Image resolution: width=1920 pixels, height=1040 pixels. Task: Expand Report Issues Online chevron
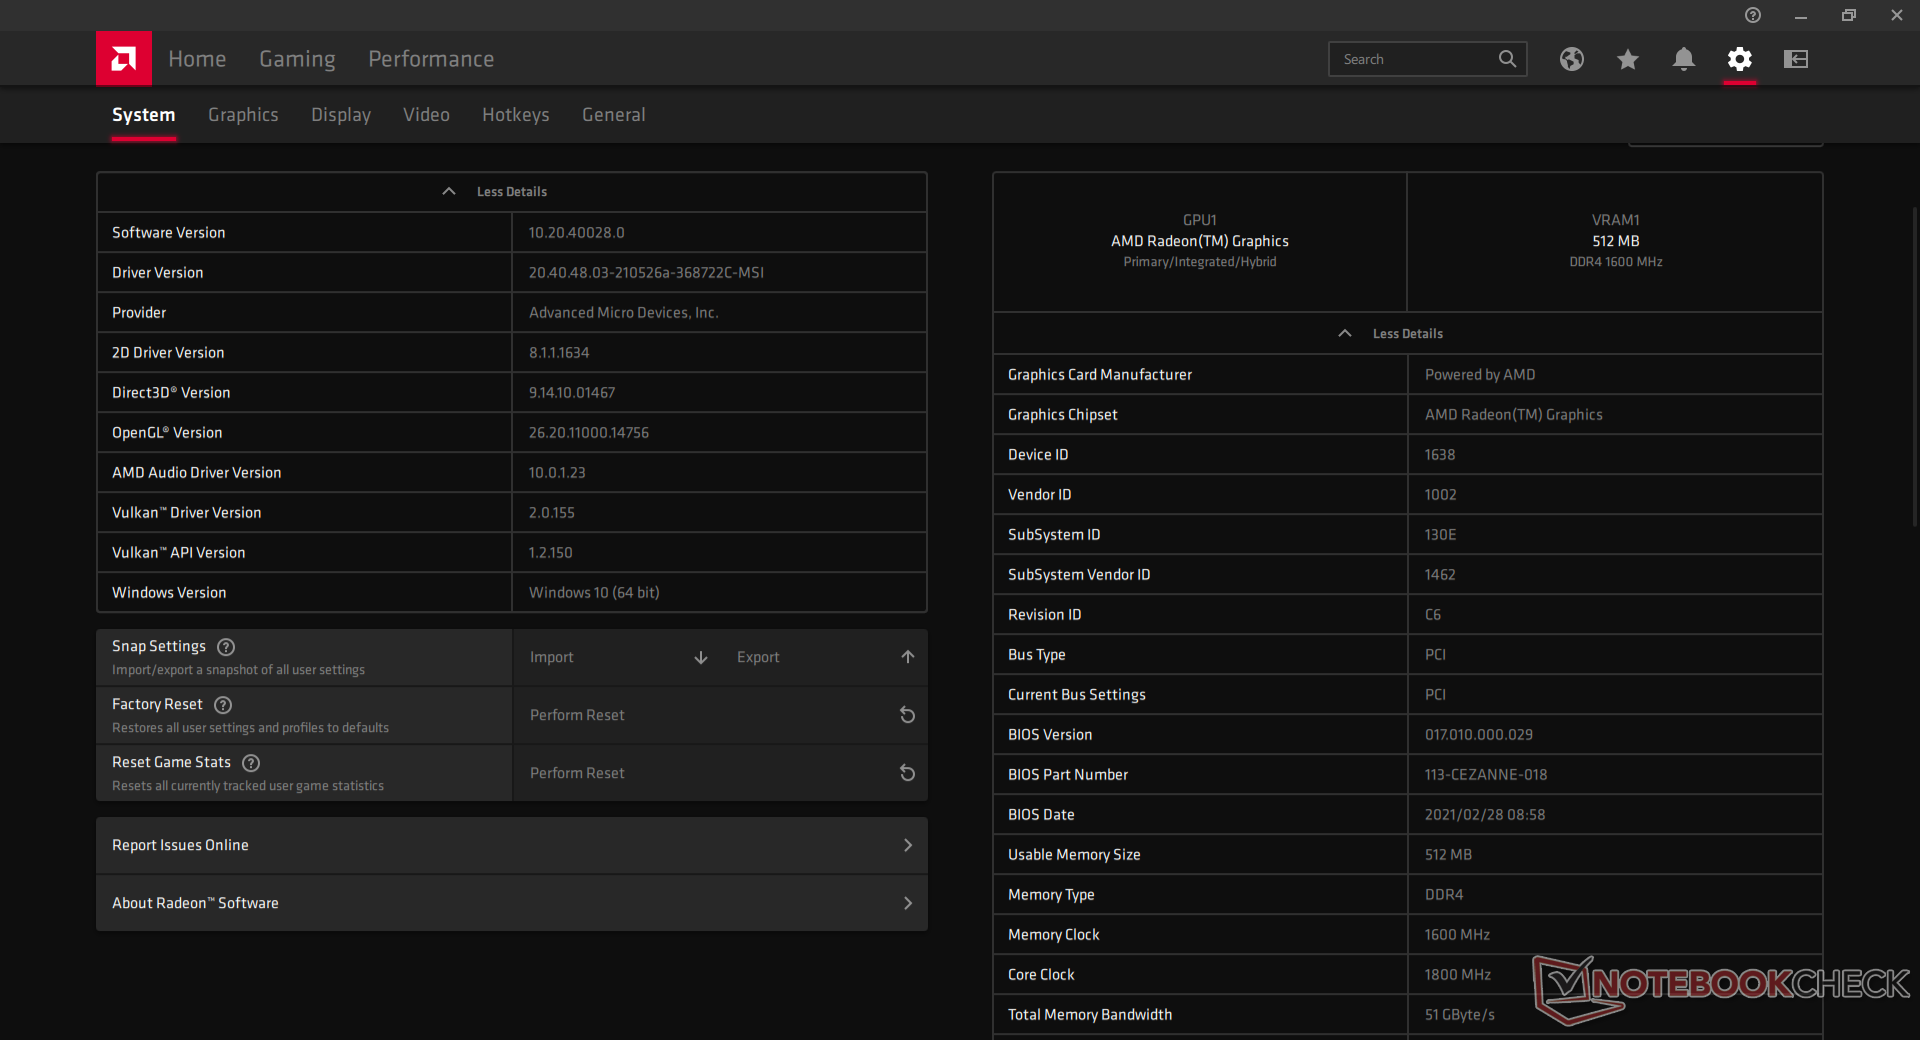pyautogui.click(x=908, y=845)
